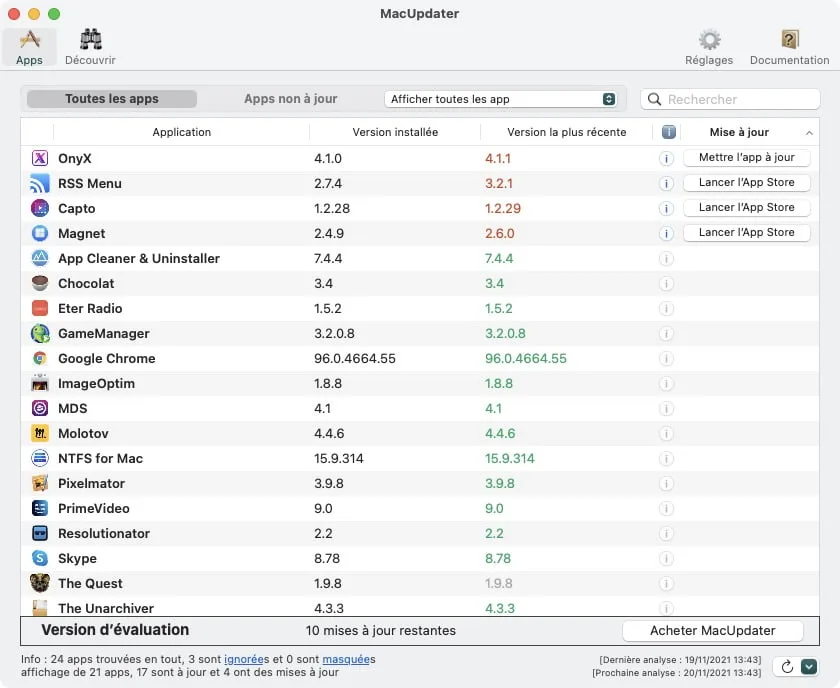The image size is (840, 688).
Task: Show info for Magnet update
Action: pyautogui.click(x=666, y=234)
